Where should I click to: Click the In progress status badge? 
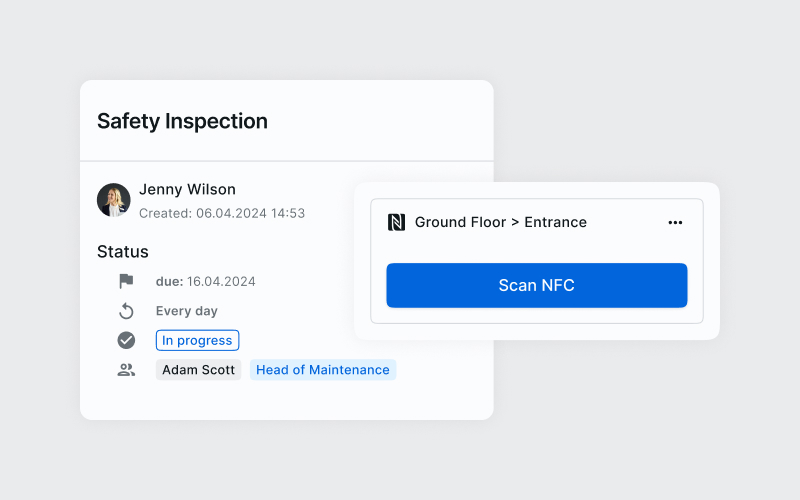coord(197,340)
